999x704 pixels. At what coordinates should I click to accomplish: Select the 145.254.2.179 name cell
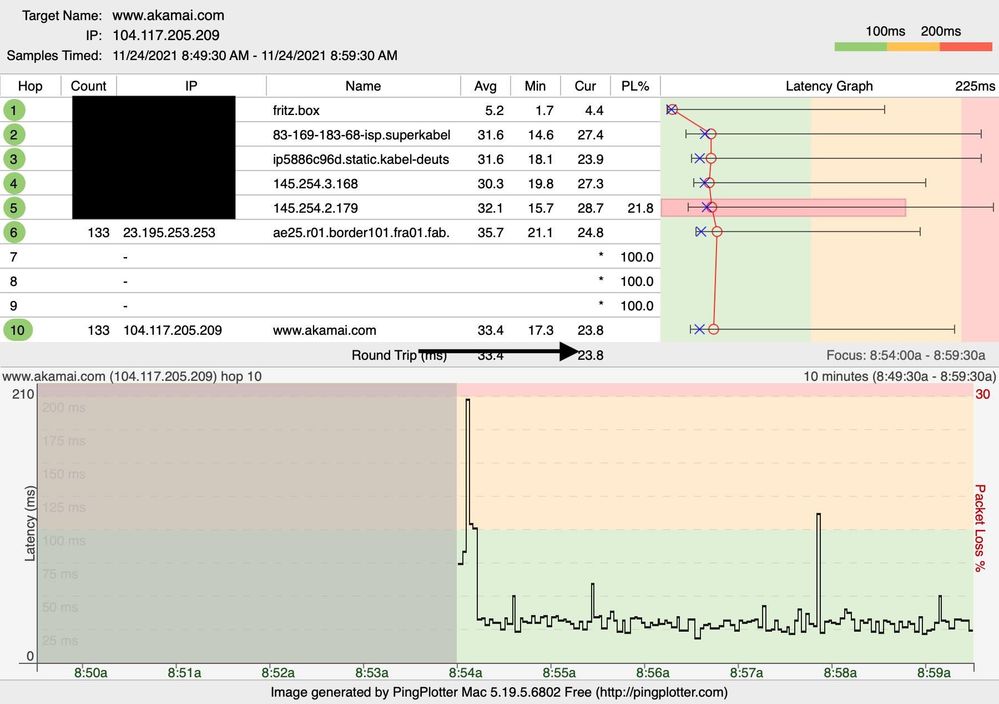(x=315, y=208)
